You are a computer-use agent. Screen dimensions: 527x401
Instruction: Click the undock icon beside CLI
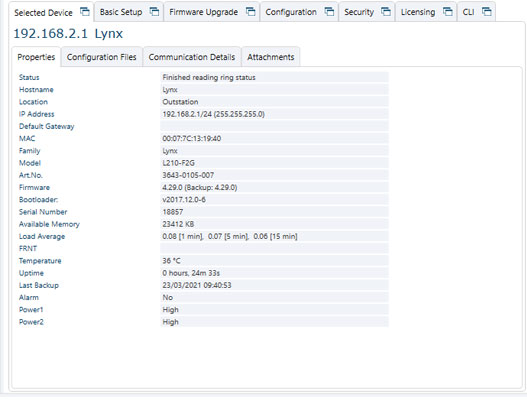pyautogui.click(x=487, y=12)
